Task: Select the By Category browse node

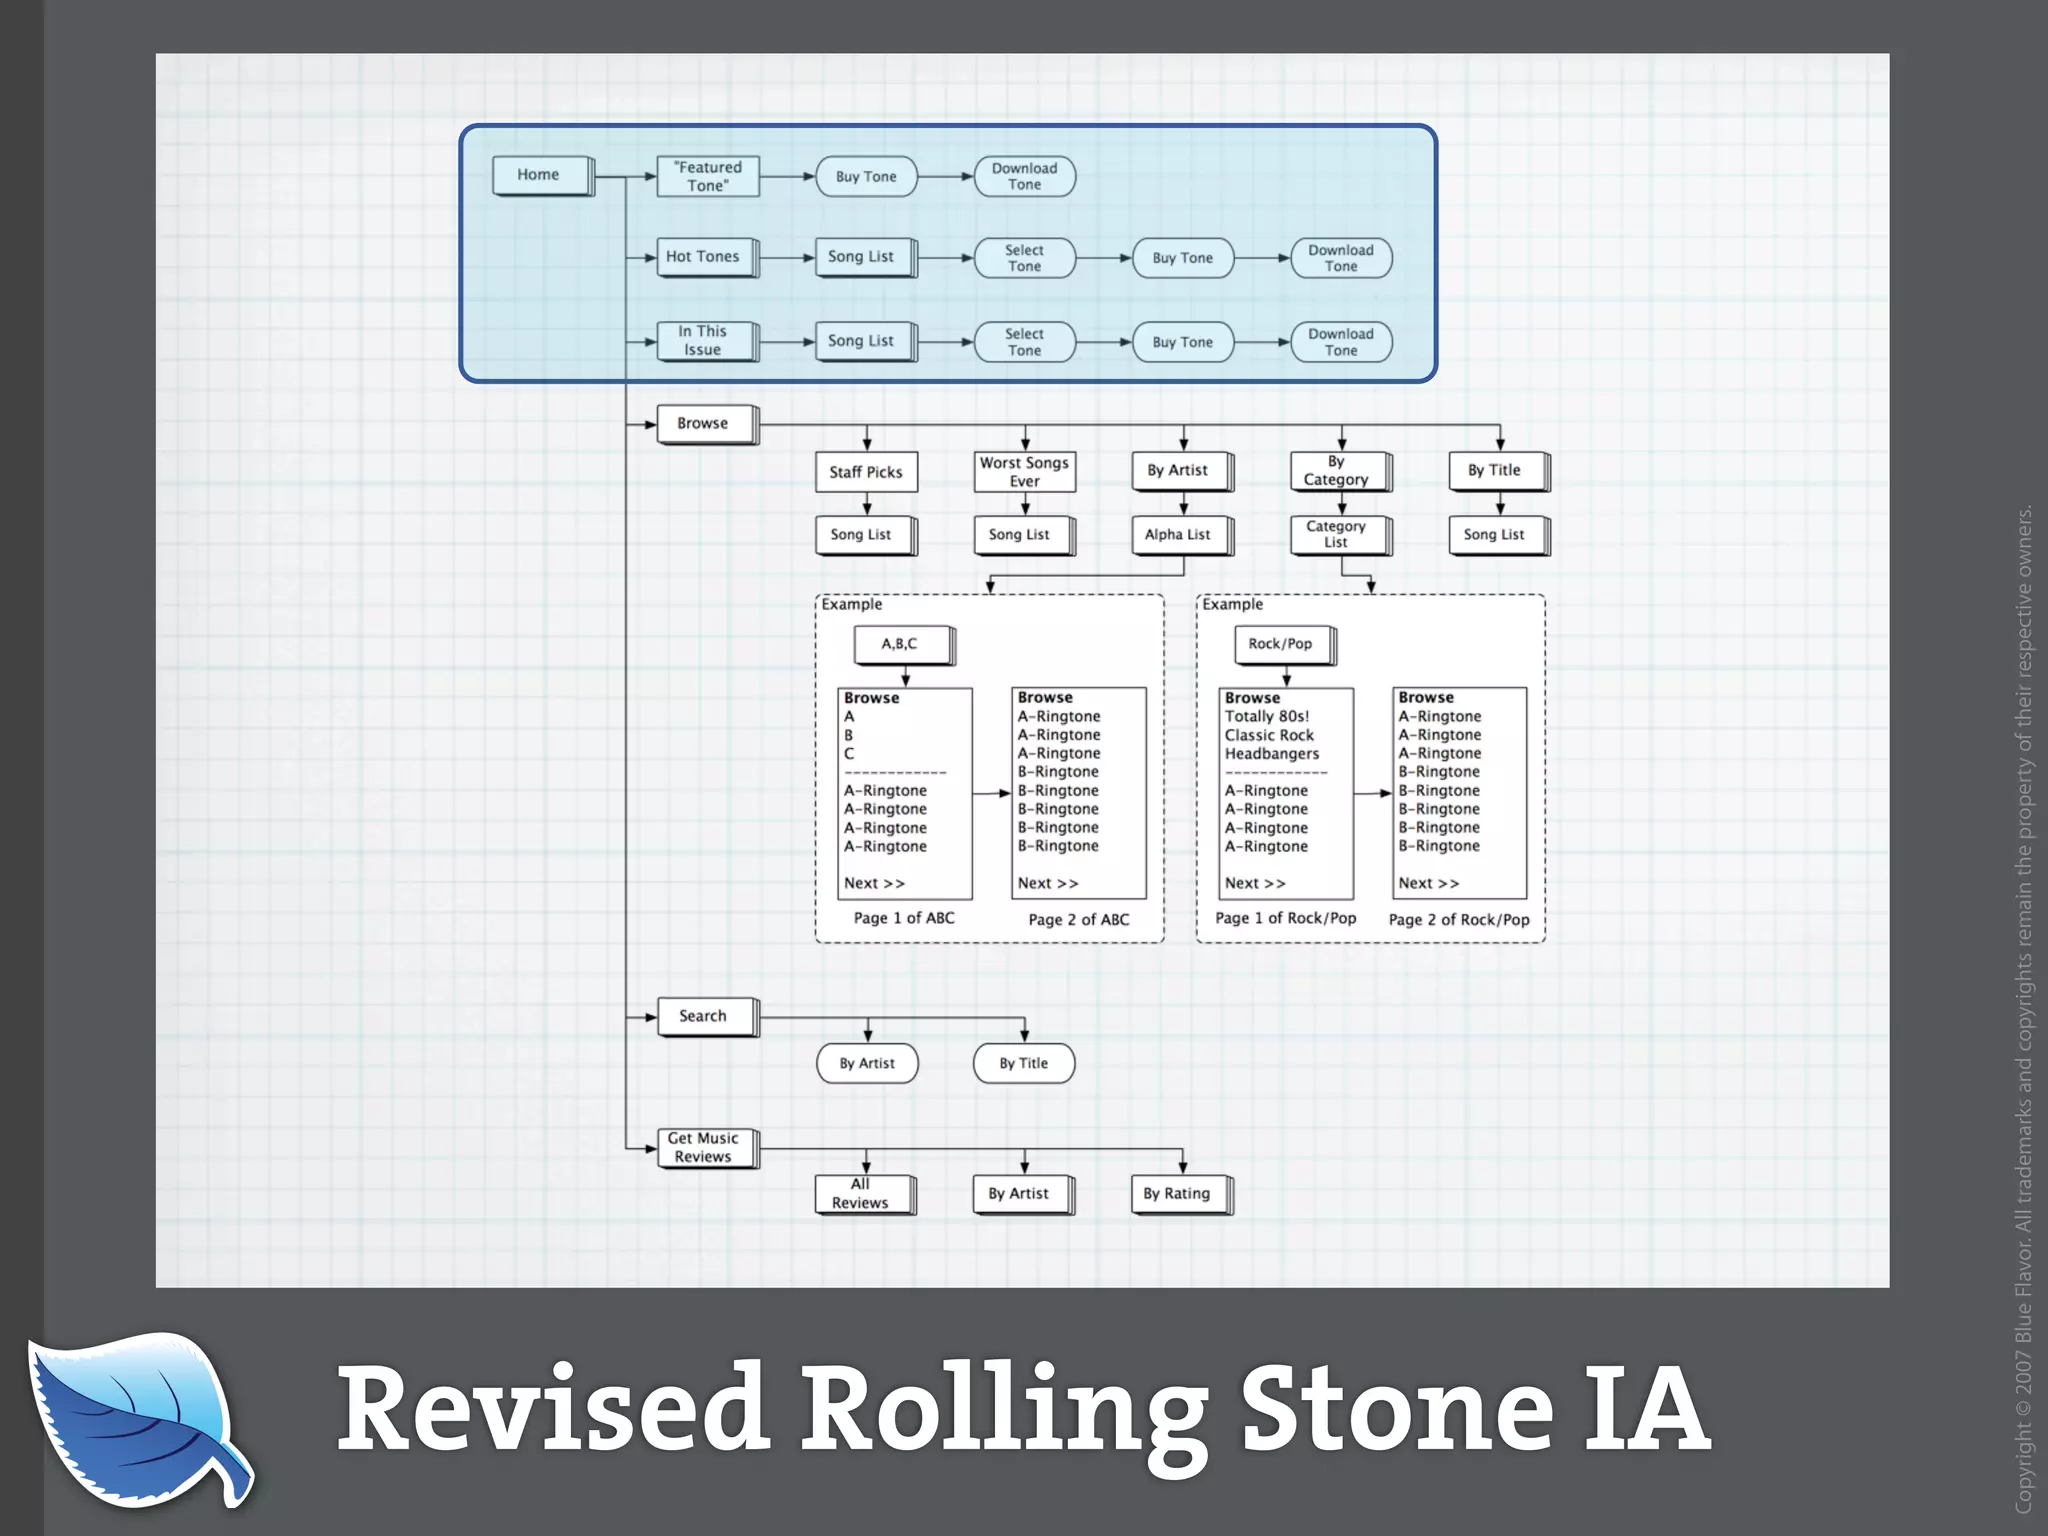Action: (1338, 471)
